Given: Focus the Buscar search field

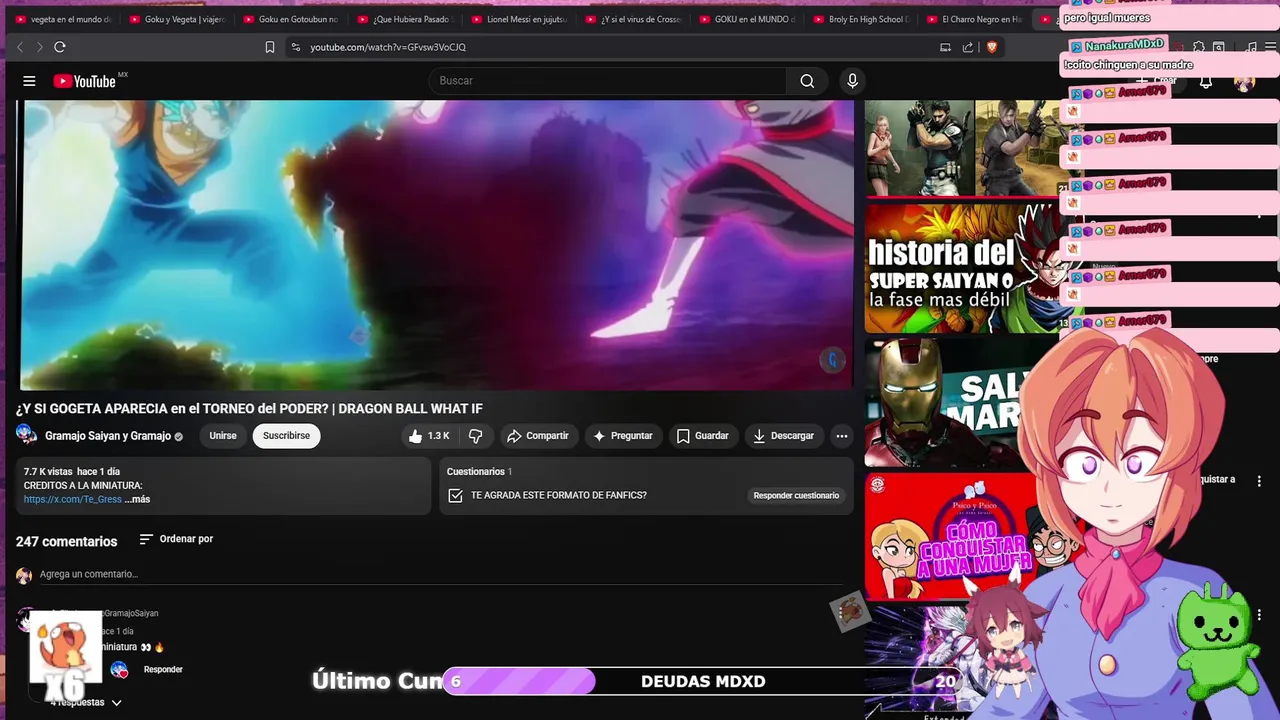Looking at the screenshot, I should [607, 81].
